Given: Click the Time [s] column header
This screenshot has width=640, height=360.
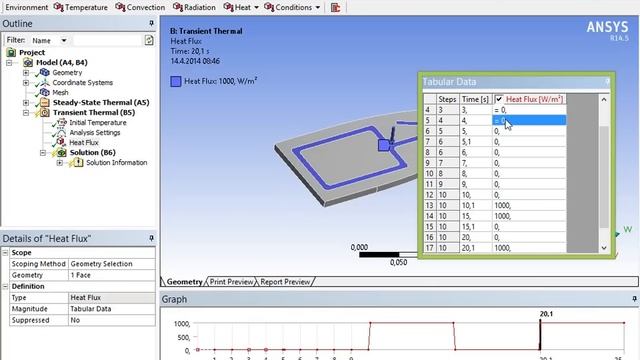Looking at the screenshot, I should [x=476, y=99].
